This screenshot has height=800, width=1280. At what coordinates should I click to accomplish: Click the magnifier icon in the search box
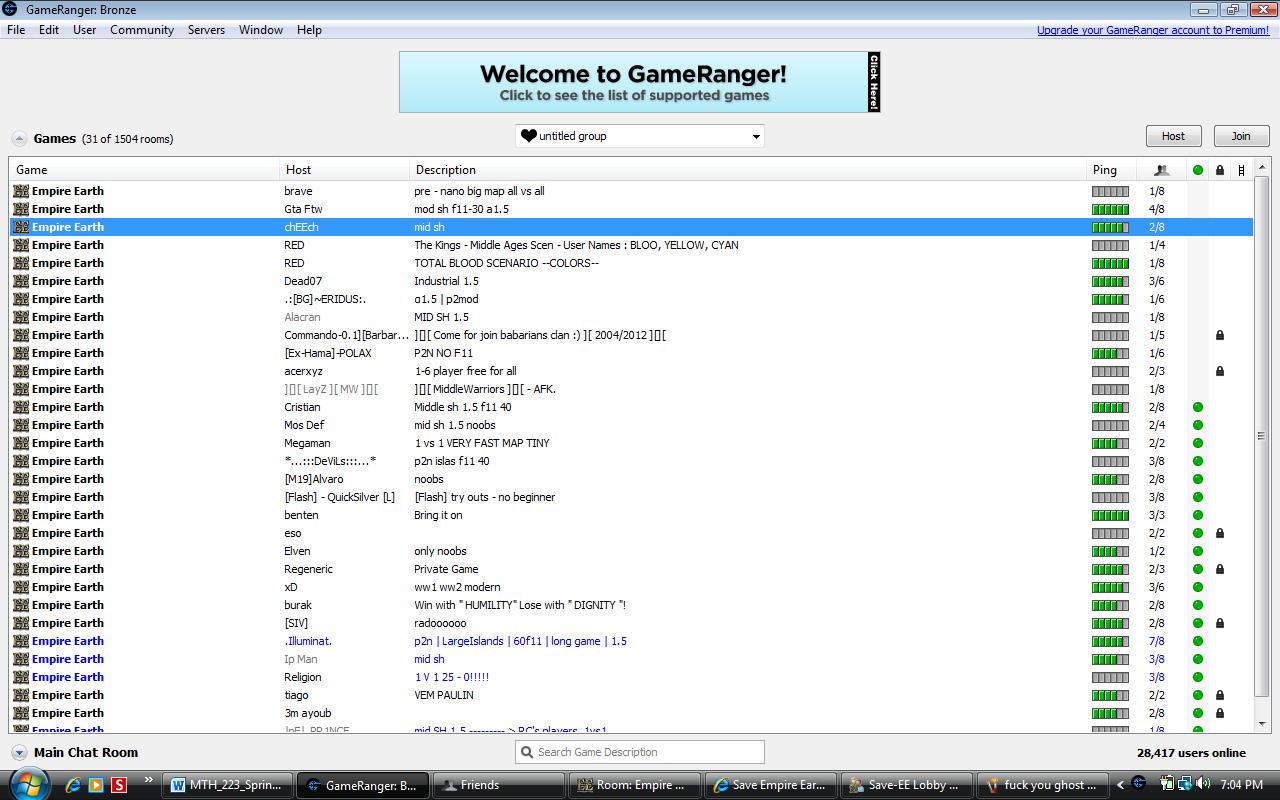point(526,752)
